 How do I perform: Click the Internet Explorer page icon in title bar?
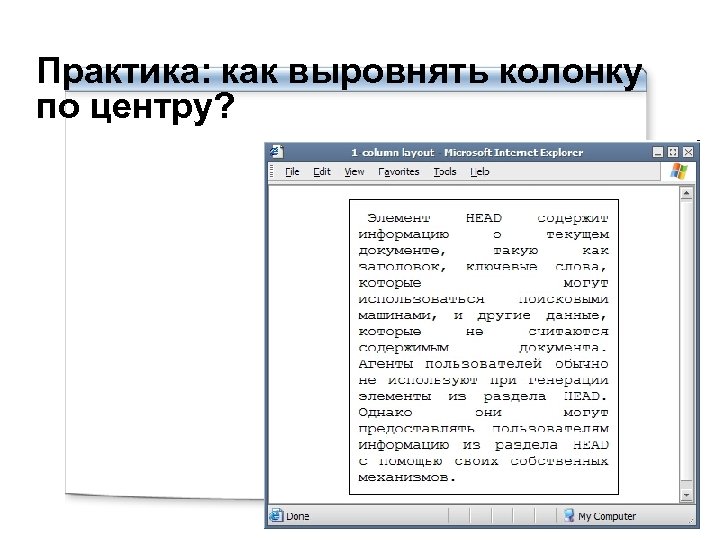click(277, 152)
